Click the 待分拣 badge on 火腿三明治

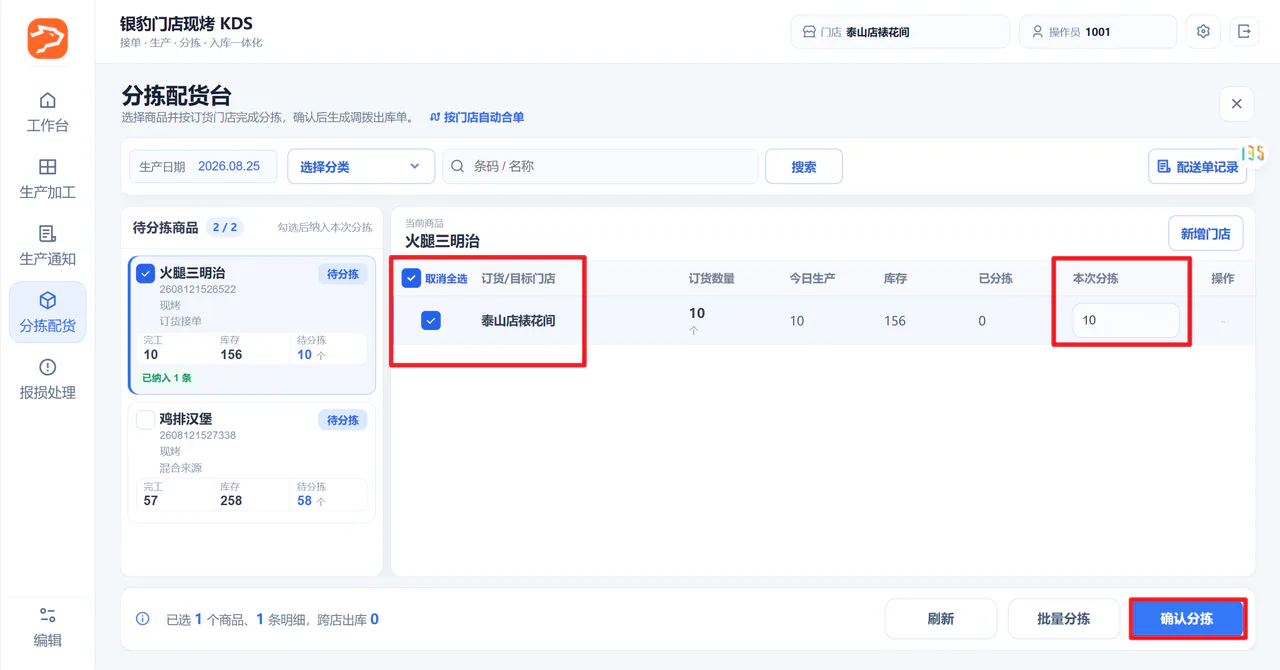[343, 274]
